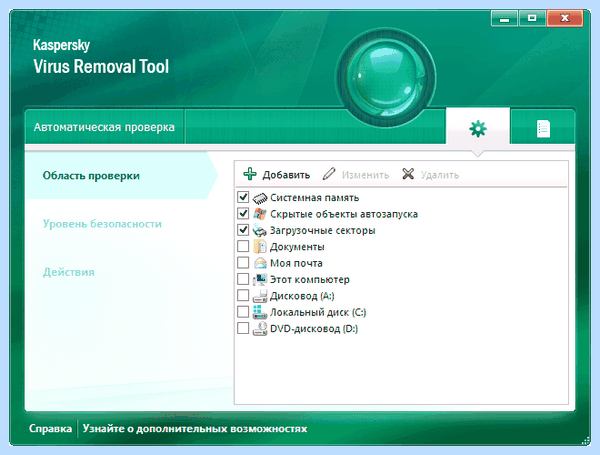The height and width of the screenshot is (455, 600).
Task: Click the mail icon beside Моя почта
Action: (260, 263)
